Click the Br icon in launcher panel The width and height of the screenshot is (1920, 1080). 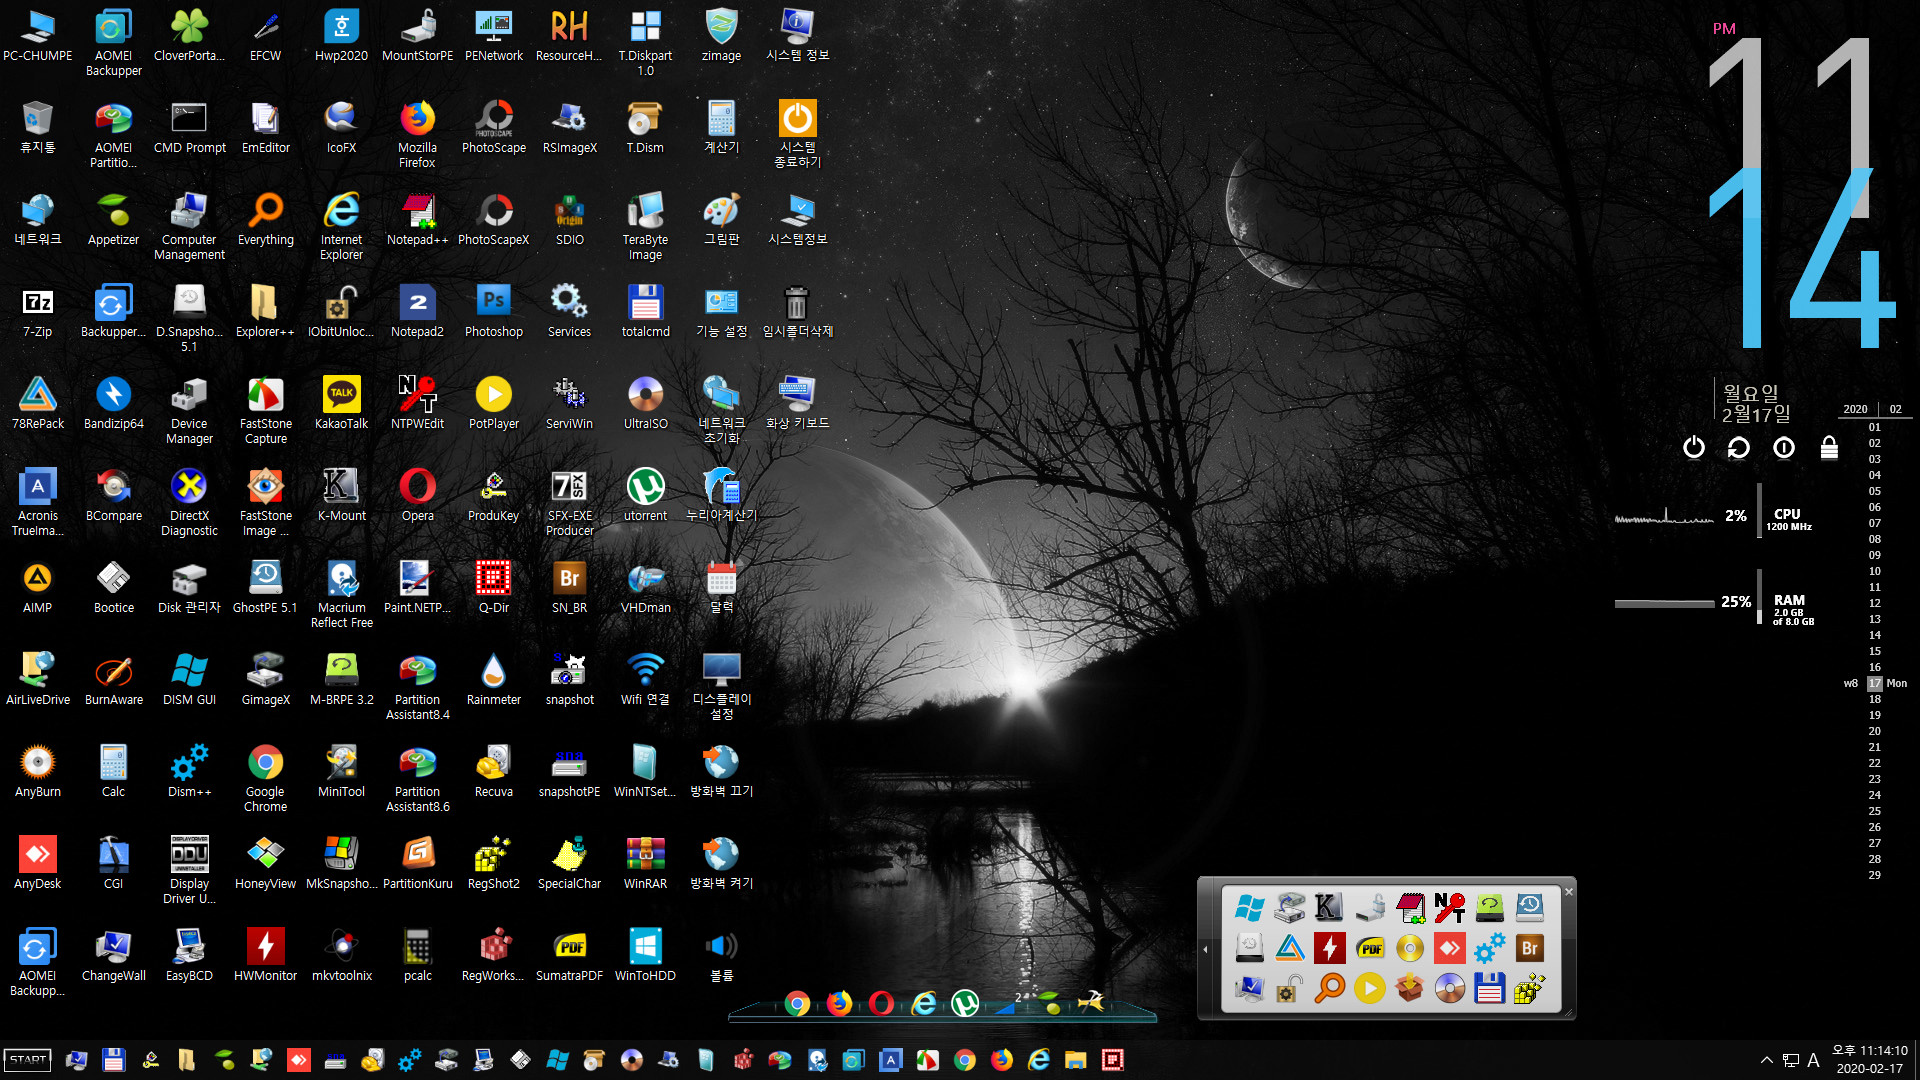coord(1529,948)
